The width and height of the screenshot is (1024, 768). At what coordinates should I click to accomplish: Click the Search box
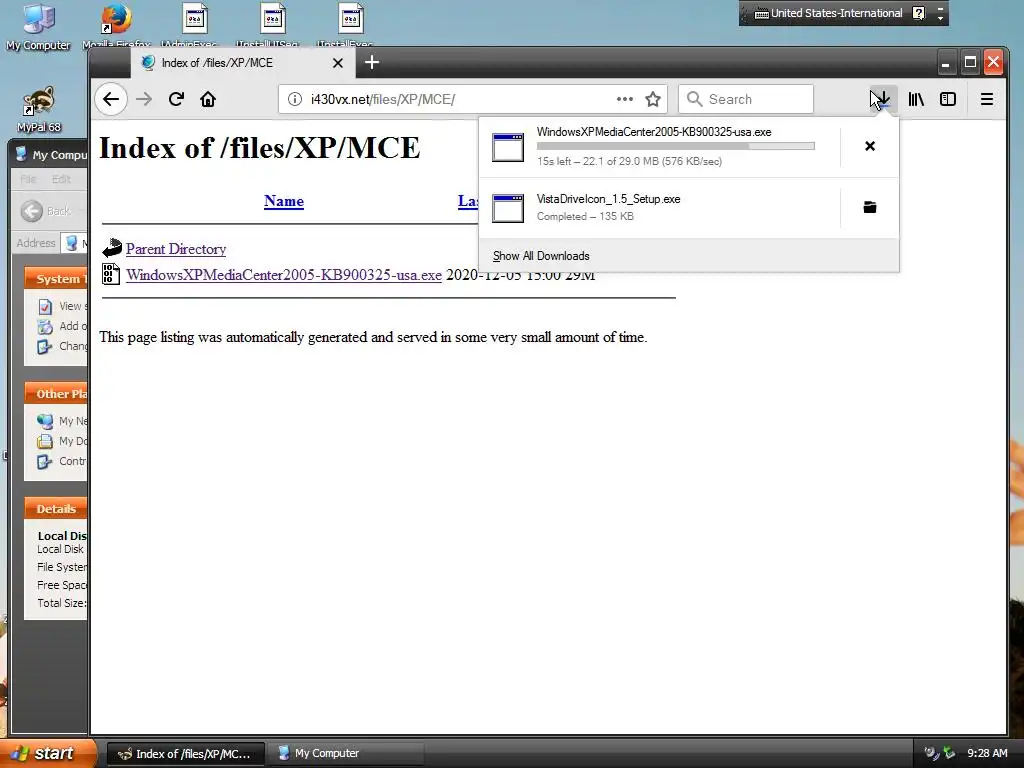point(746,99)
